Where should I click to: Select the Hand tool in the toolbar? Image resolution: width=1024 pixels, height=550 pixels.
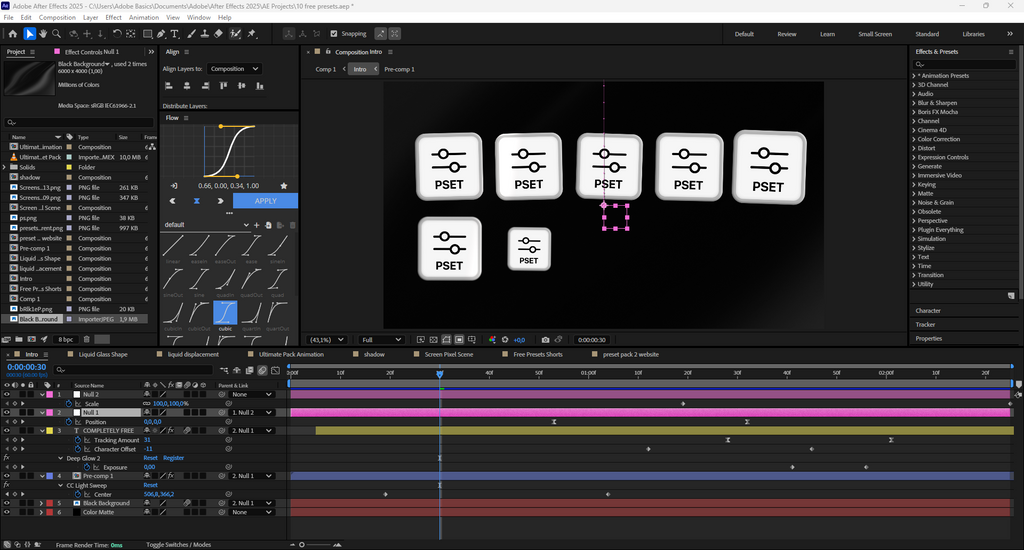point(44,34)
